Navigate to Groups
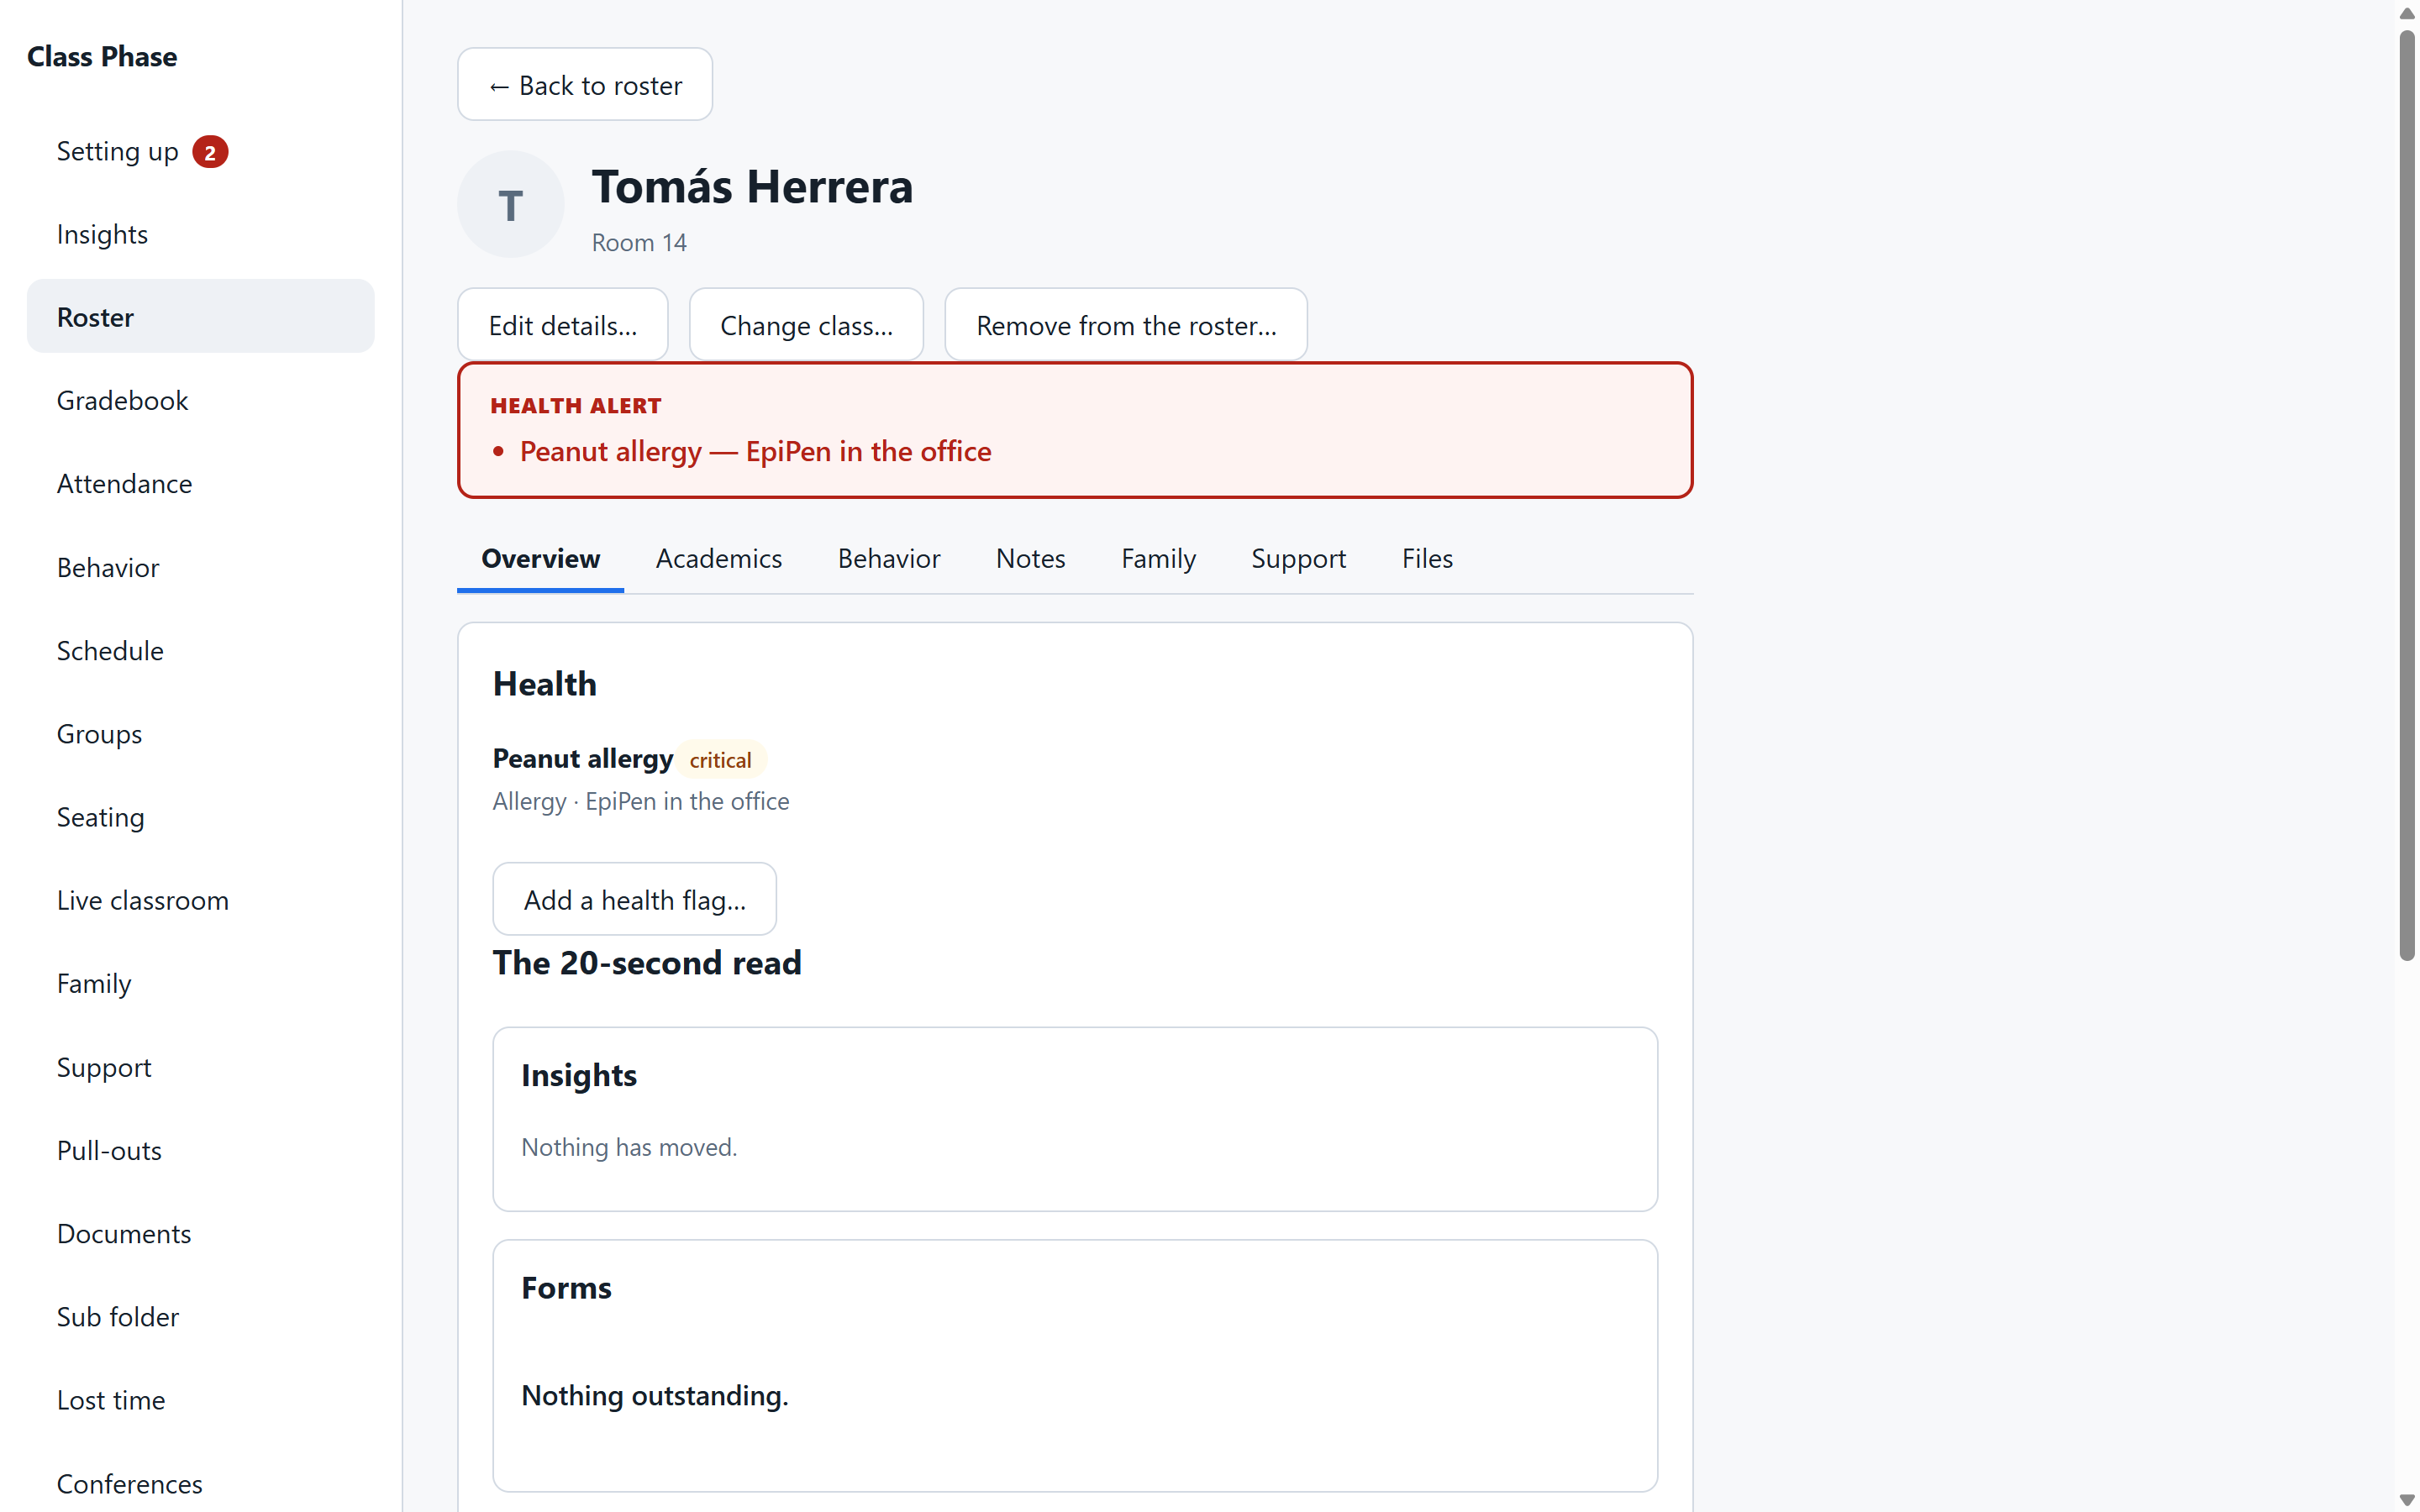Screen dimensions: 2420x1512 click(200, 733)
